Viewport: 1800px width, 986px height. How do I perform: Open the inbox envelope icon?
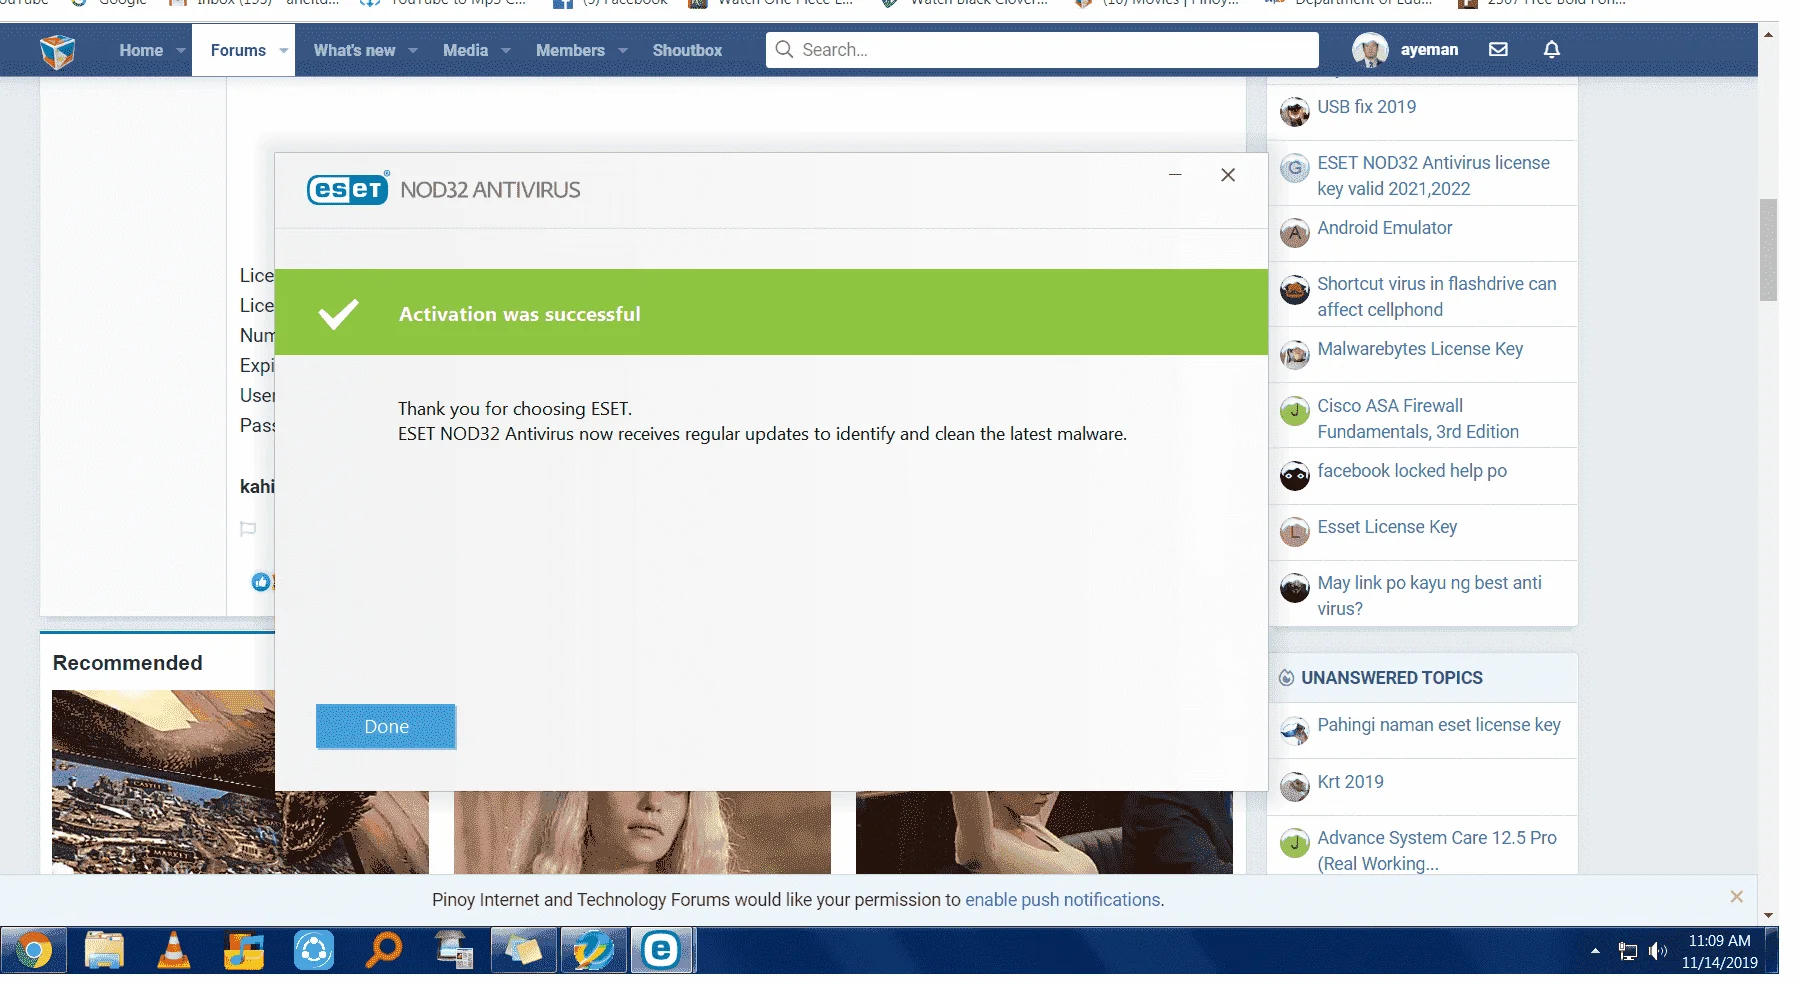pyautogui.click(x=1498, y=49)
